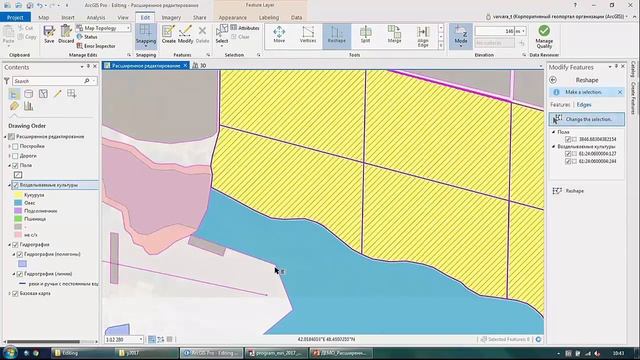This screenshot has width=640, height=360.
Task: Open elevation units dropdown
Action: coord(523,31)
